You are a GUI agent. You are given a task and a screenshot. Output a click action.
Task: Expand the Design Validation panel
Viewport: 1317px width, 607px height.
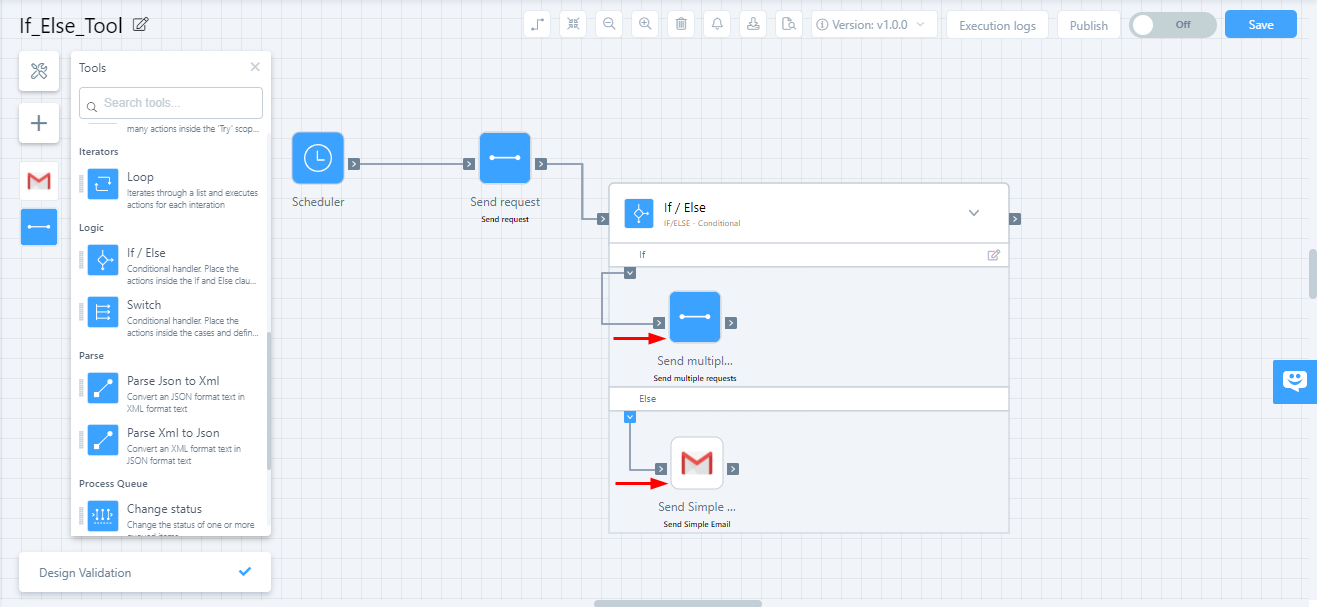click(145, 572)
